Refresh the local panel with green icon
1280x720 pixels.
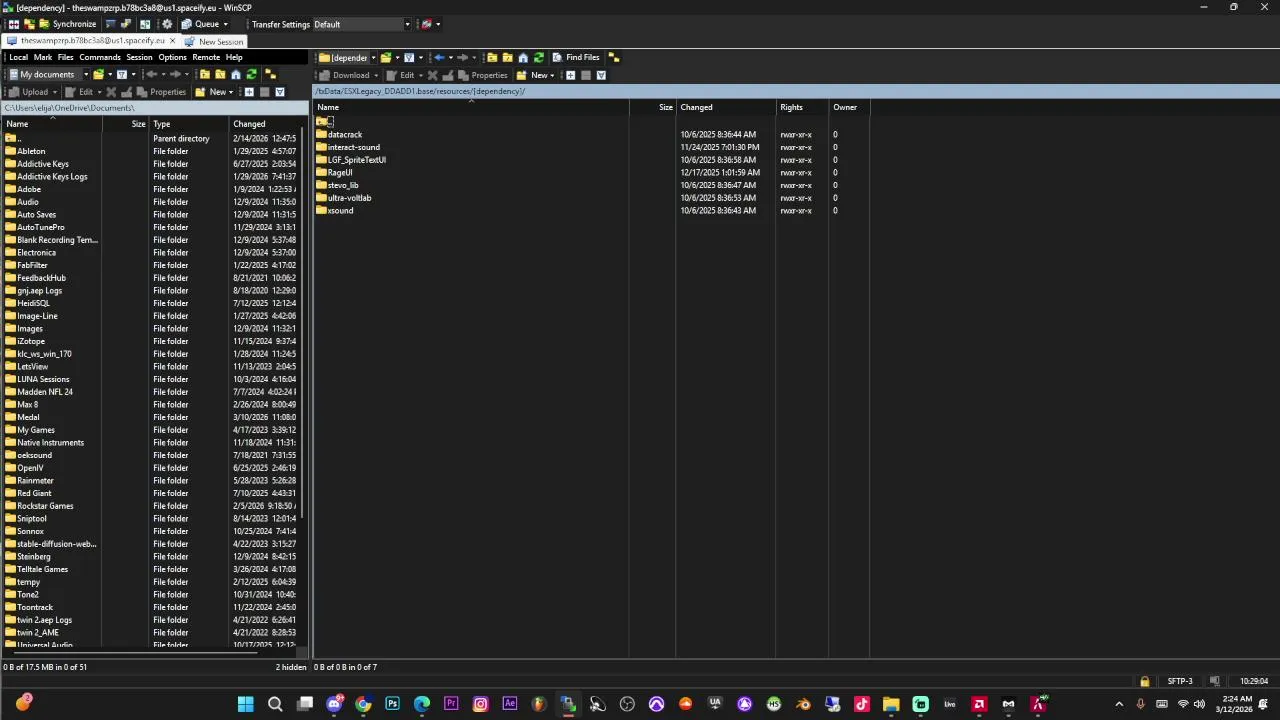pyautogui.click(x=251, y=74)
